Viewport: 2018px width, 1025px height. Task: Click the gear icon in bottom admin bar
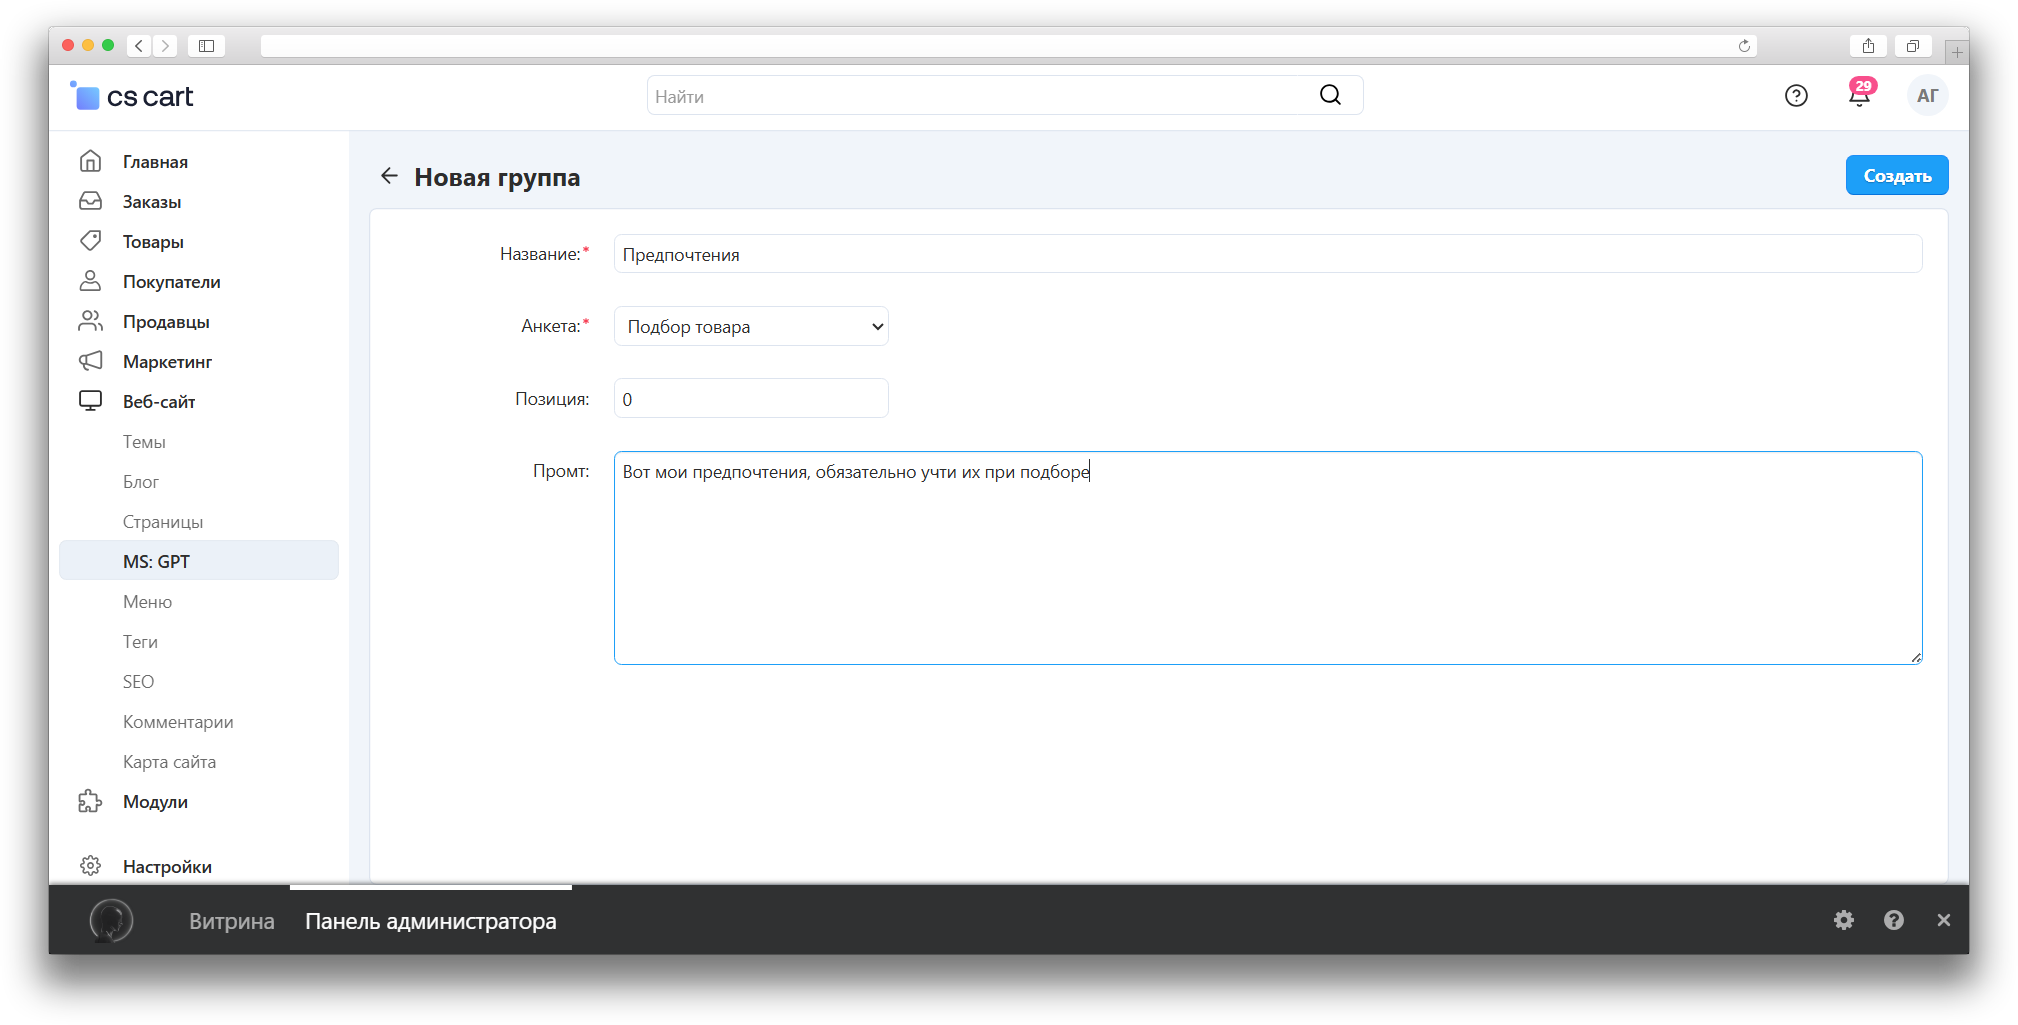pos(1844,920)
